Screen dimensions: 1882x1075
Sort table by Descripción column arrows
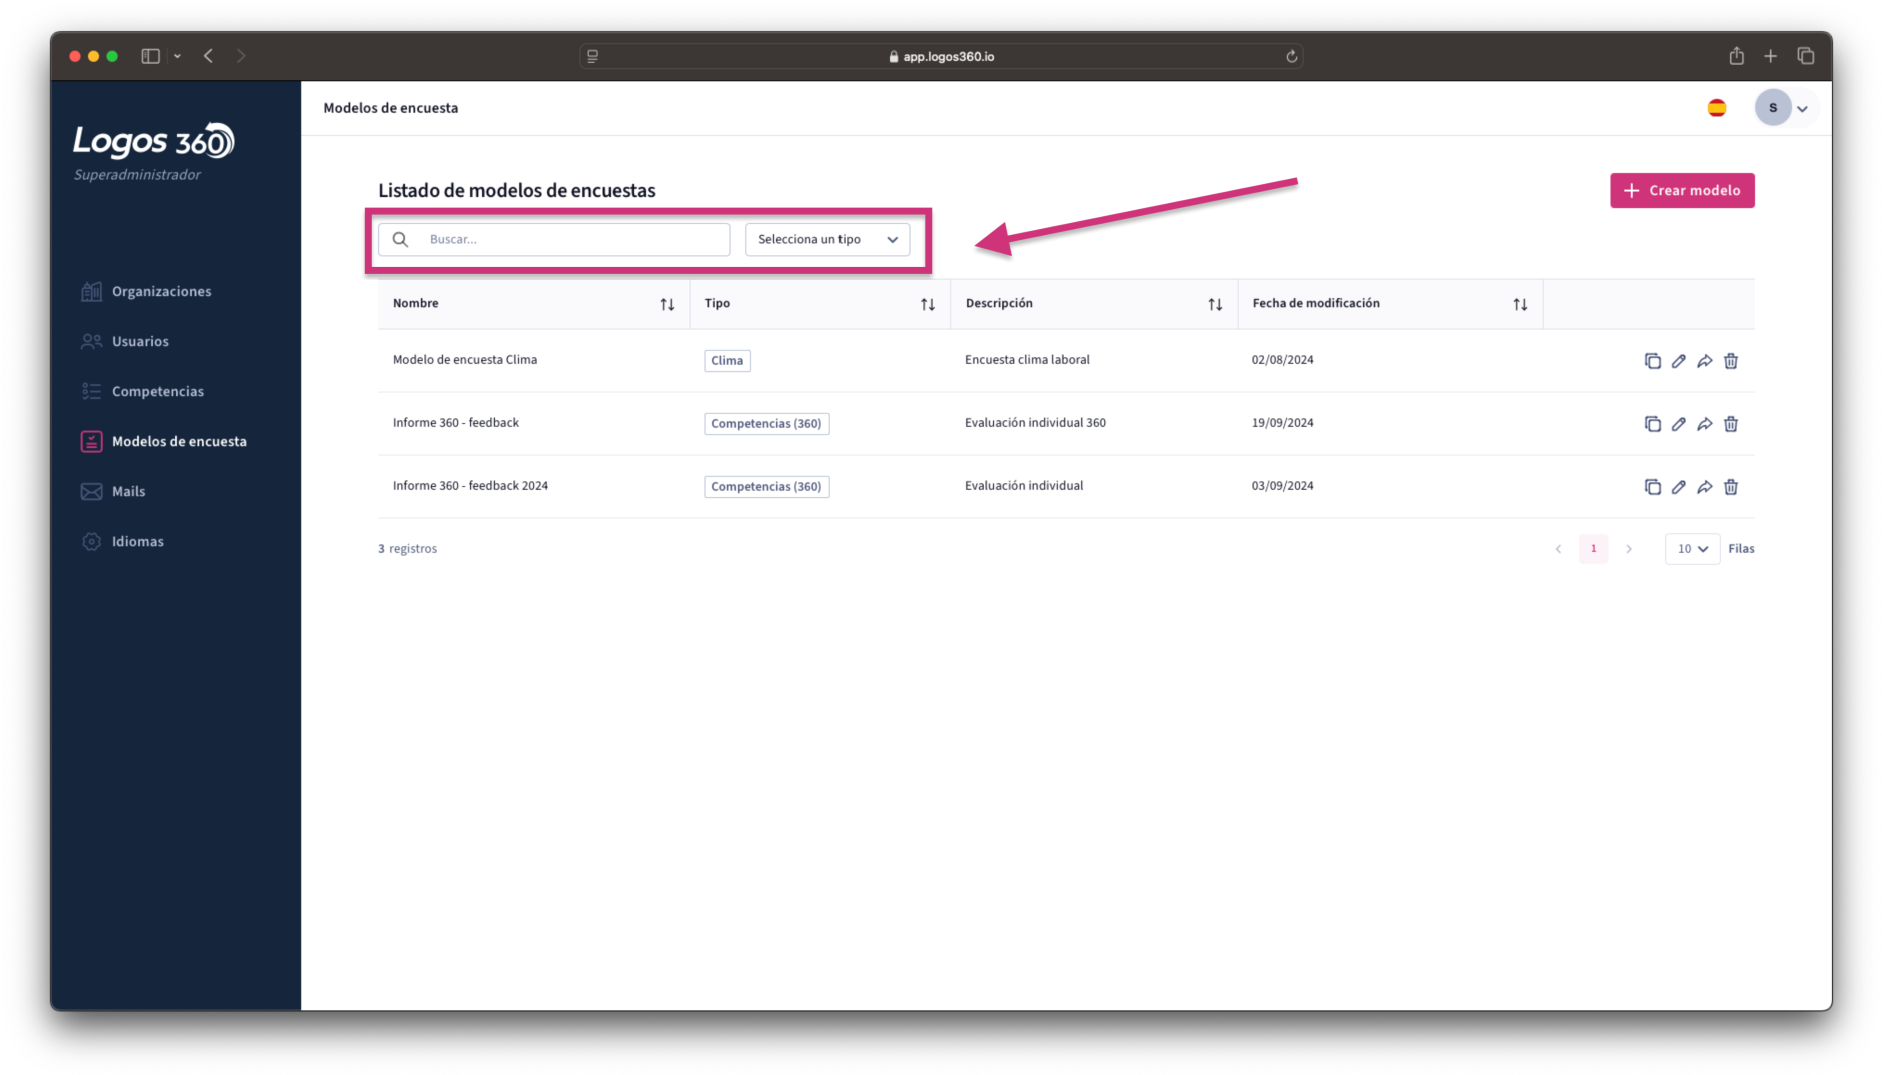(1215, 304)
